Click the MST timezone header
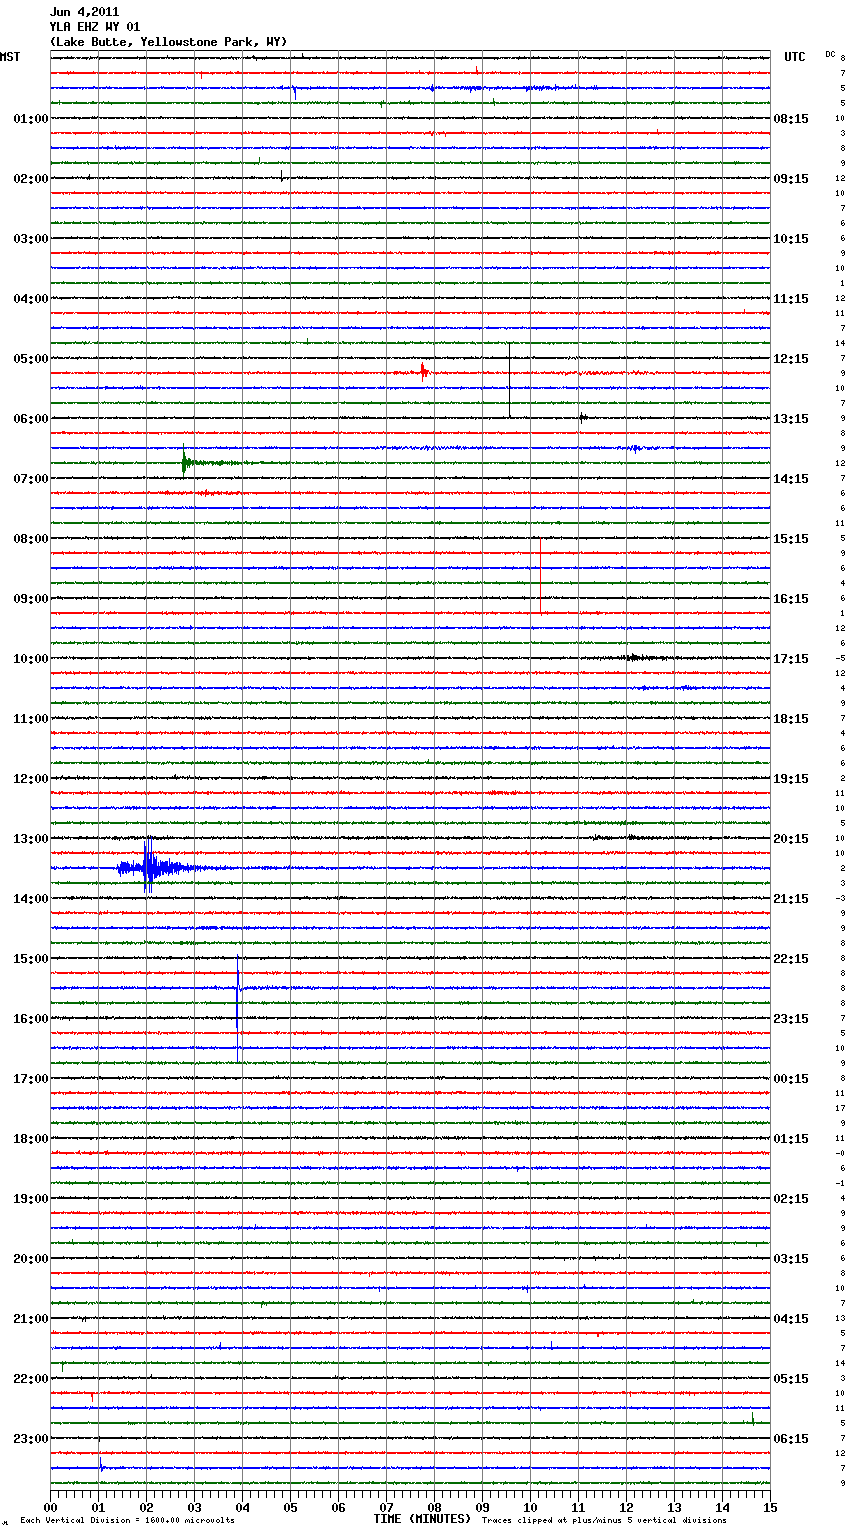This screenshot has width=850, height=1534. point(10,57)
